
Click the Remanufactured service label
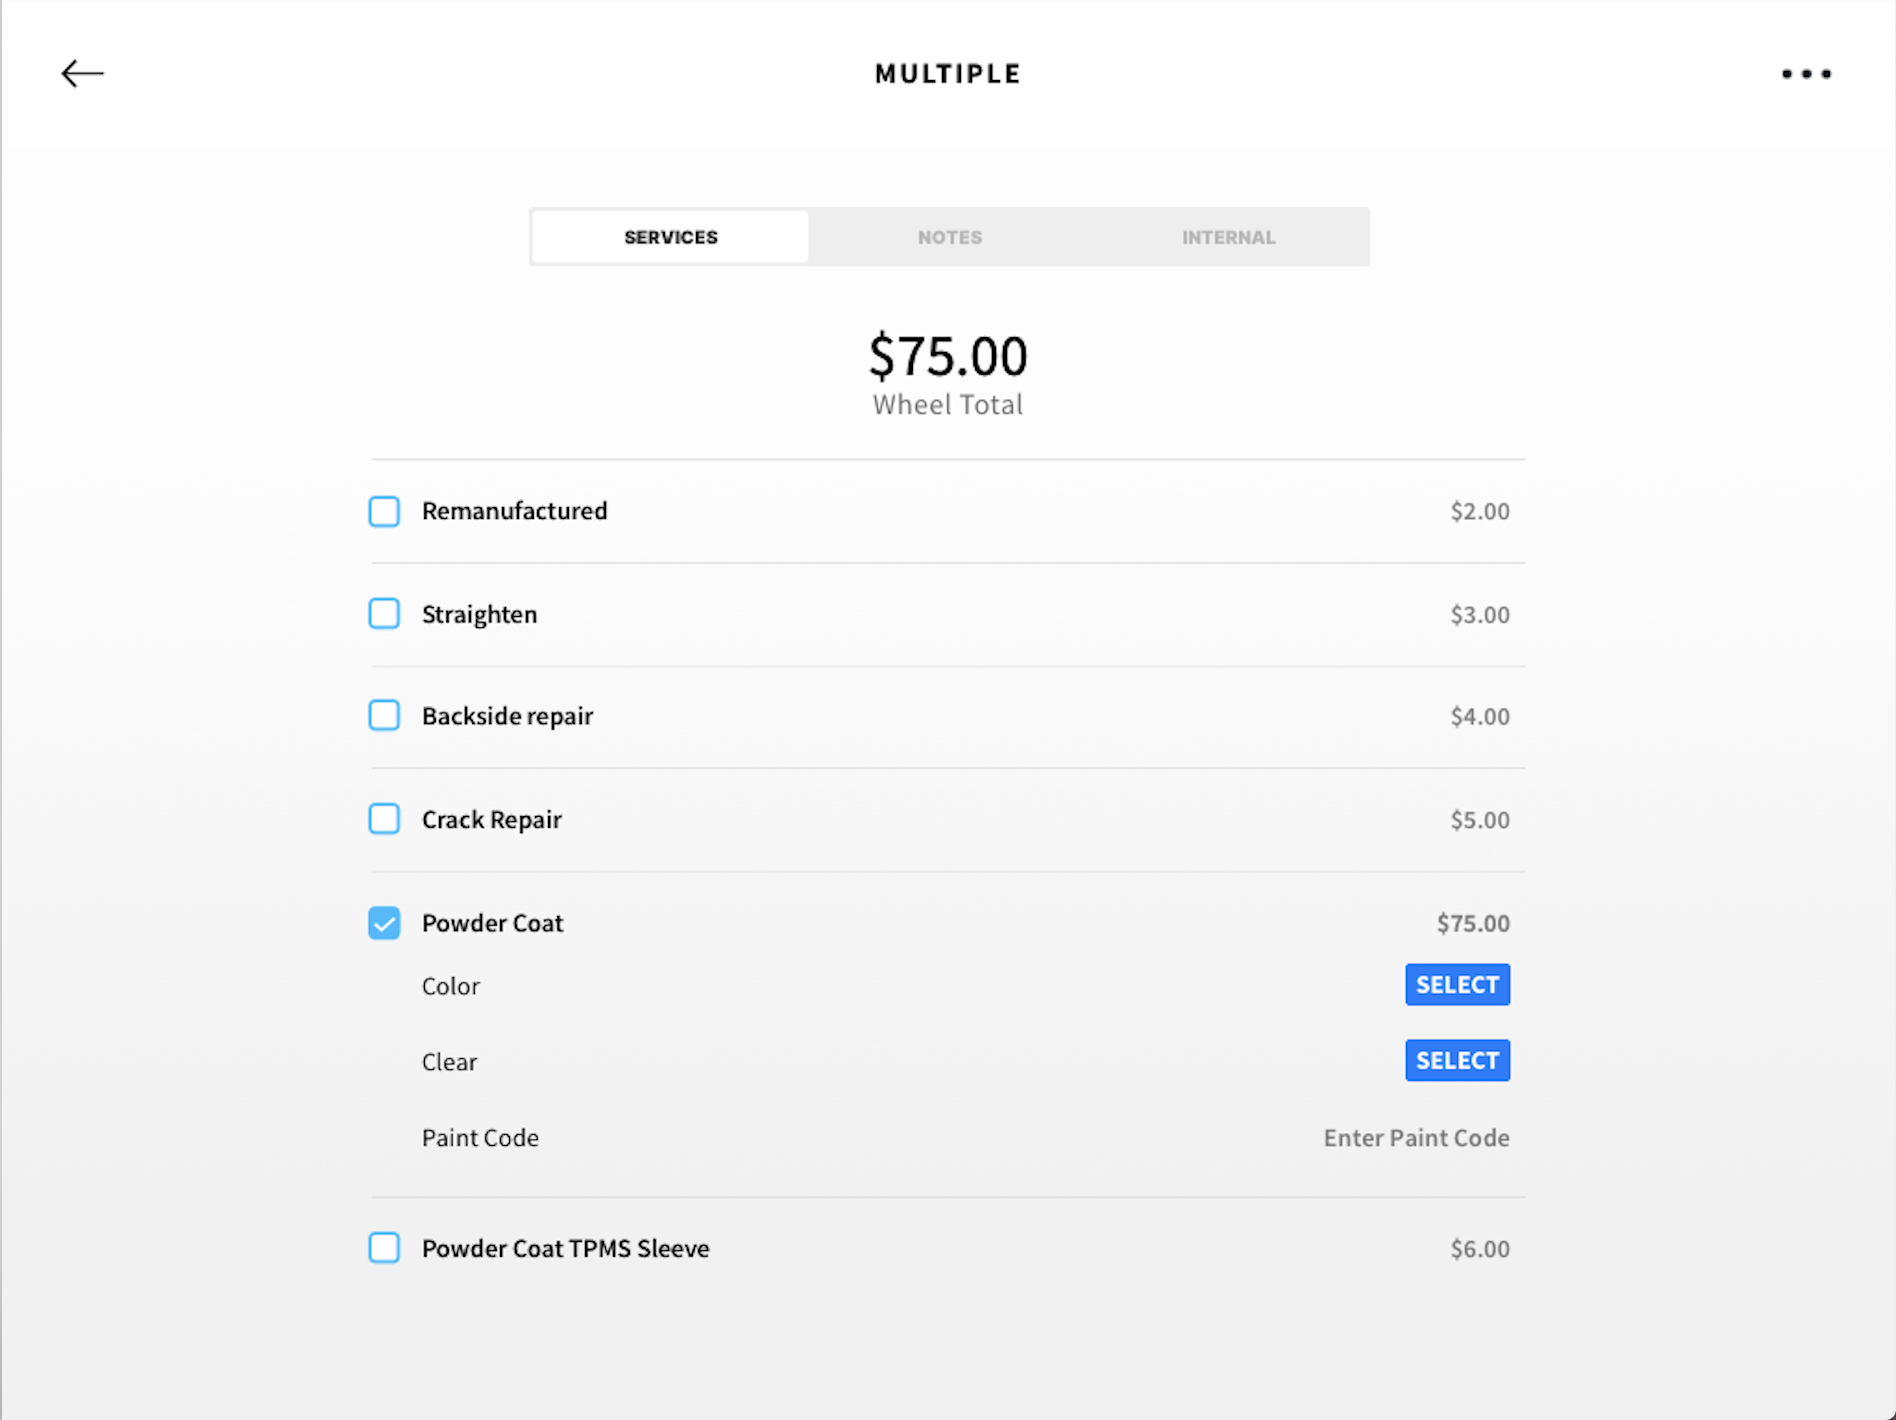514,511
